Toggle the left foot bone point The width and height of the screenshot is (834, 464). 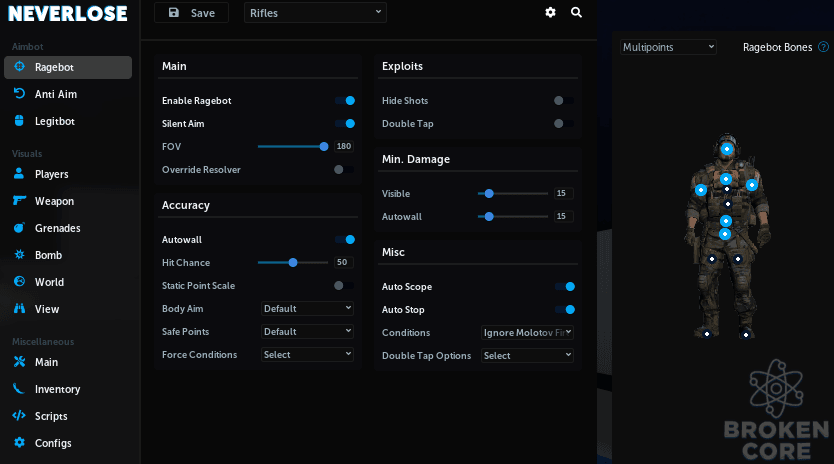(707, 334)
